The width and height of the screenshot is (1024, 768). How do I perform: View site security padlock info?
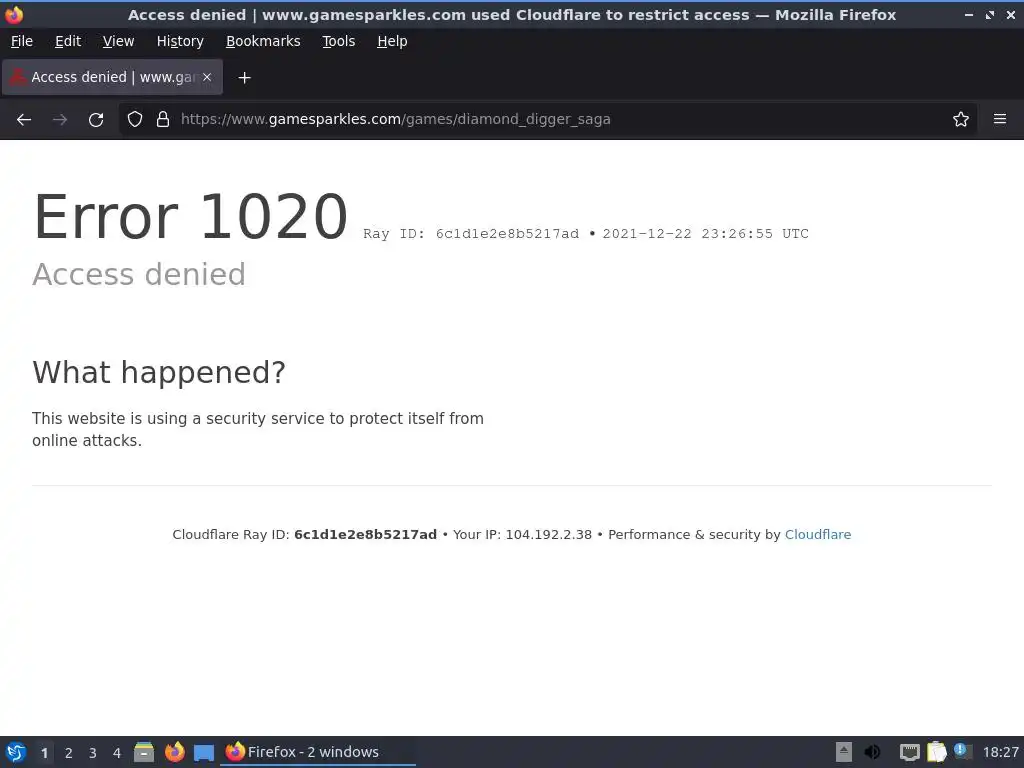tap(163, 120)
